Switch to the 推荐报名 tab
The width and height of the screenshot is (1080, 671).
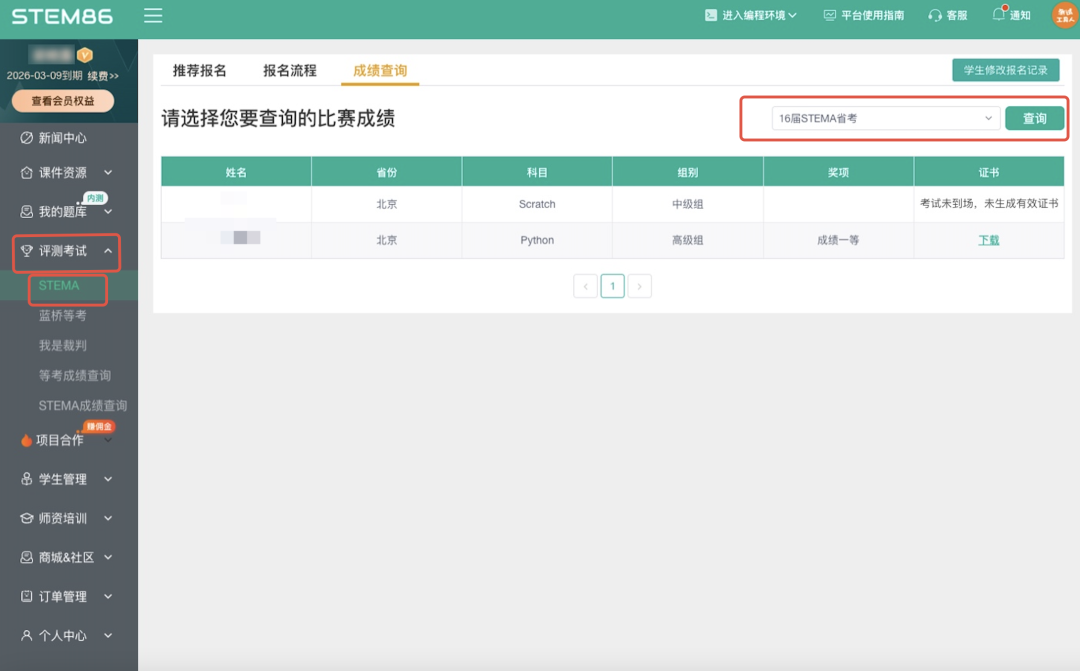tap(200, 71)
